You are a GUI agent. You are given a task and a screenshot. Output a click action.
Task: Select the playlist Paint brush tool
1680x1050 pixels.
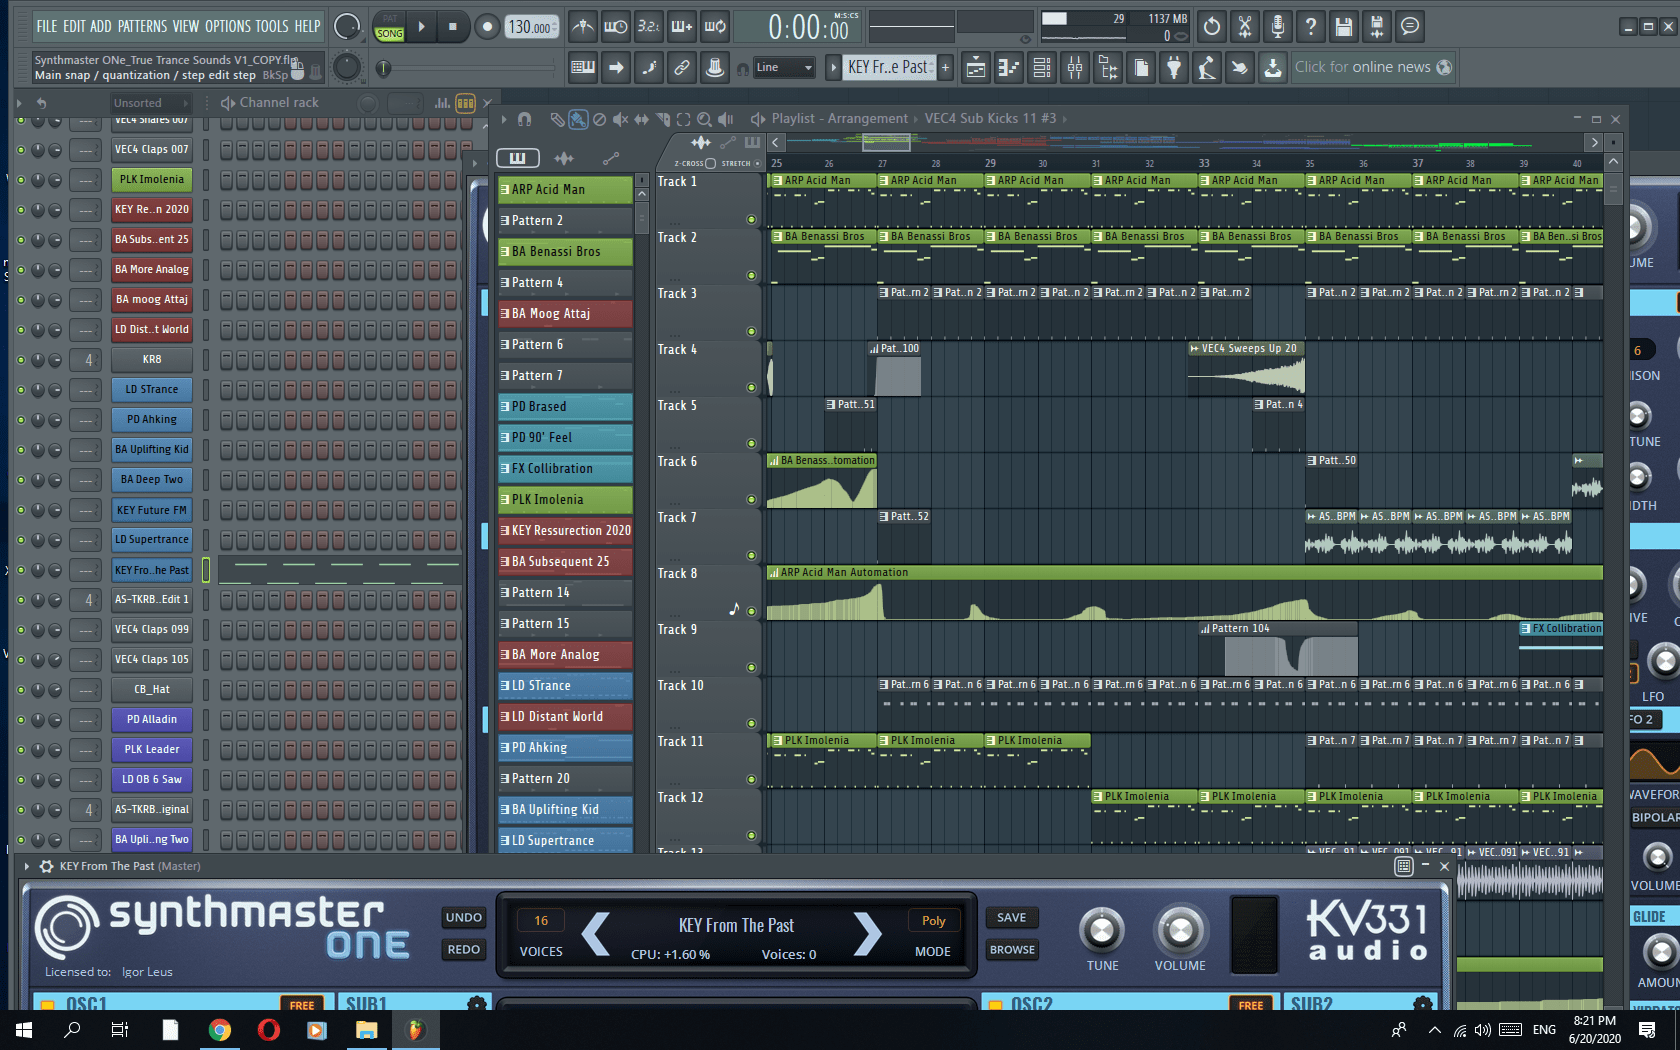(x=578, y=119)
